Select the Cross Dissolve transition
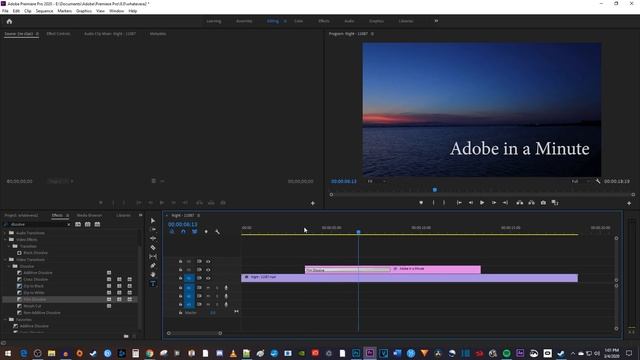 [36, 280]
